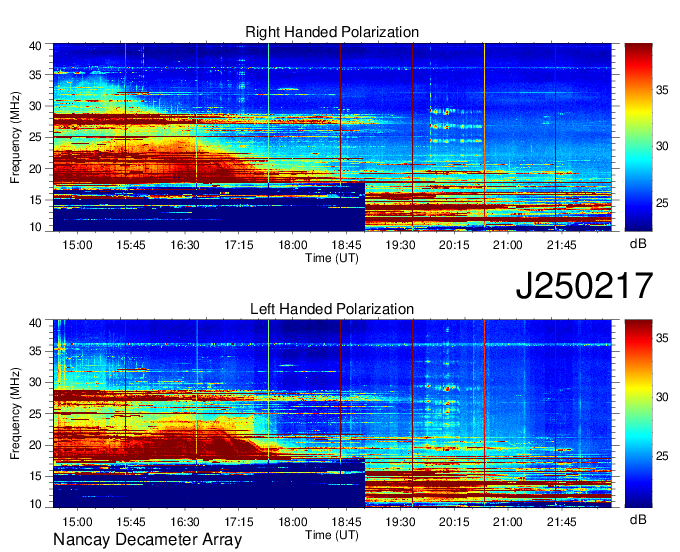Click the top plot's colorbar scale
Image resolution: width=680 pixels, height=552 pixels.
638,137
